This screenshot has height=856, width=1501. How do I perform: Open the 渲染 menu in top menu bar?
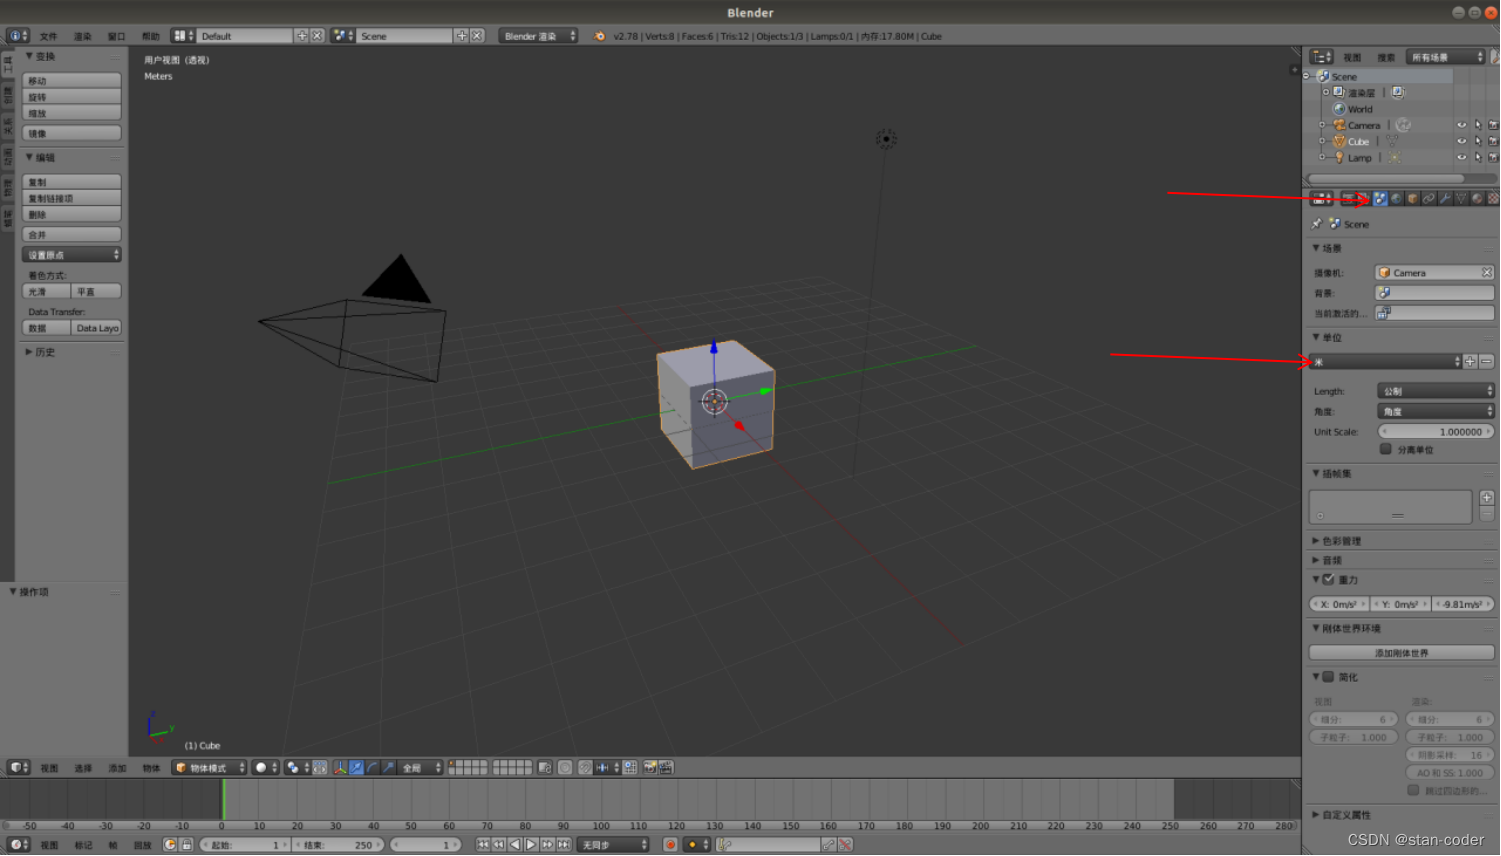point(83,36)
